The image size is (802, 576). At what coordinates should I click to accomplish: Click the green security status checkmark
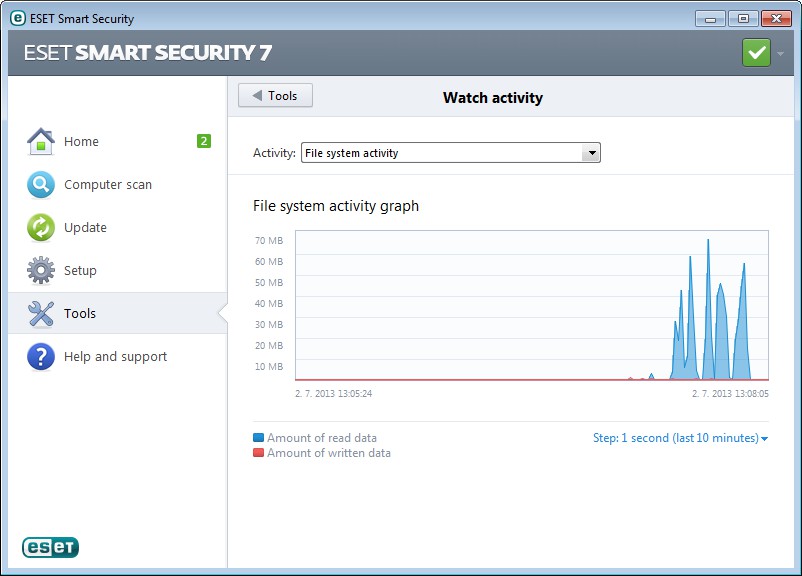(x=756, y=51)
